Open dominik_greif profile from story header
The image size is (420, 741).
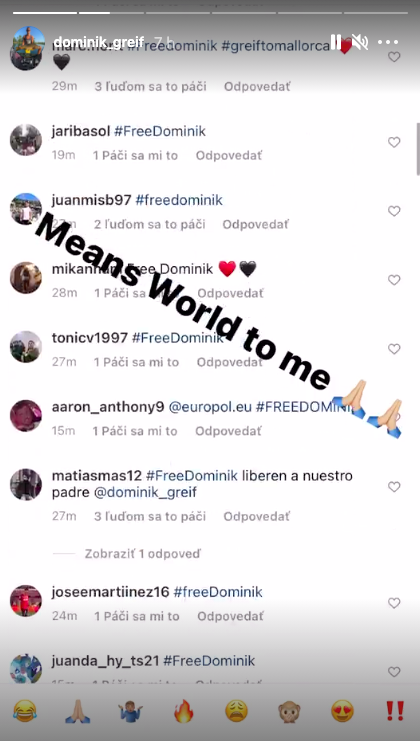99,43
